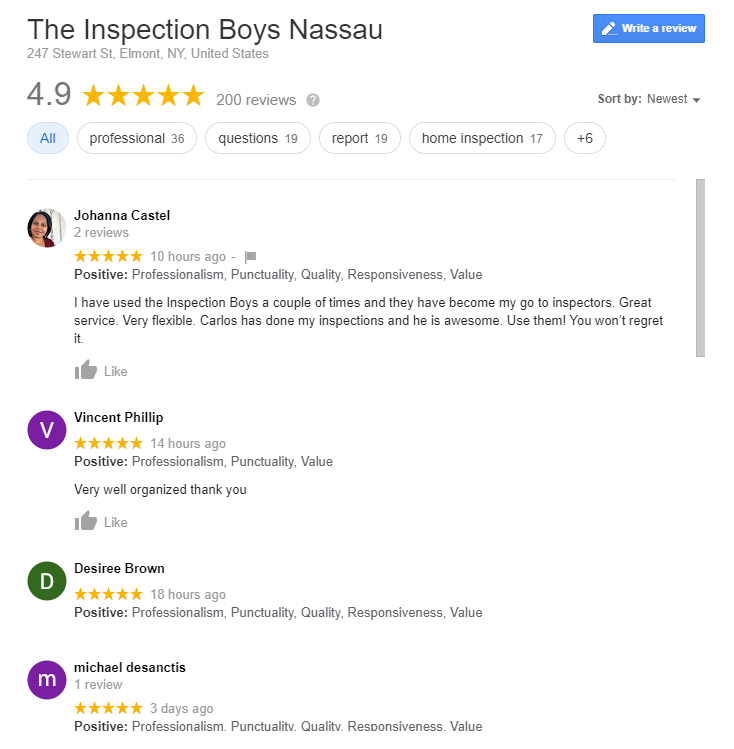This screenshot has width=734, height=749.
Task: Click the reviews list vertical scrollbar
Action: point(700,268)
